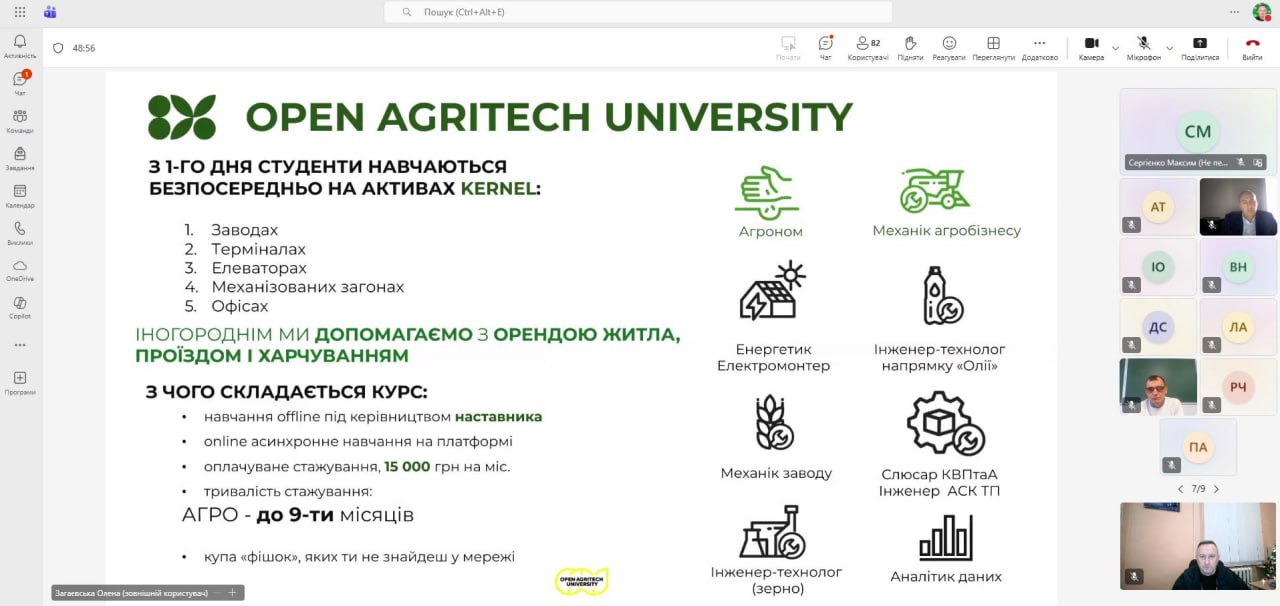Zoom in shared content with plus button
The width and height of the screenshot is (1280, 606).
point(233,593)
